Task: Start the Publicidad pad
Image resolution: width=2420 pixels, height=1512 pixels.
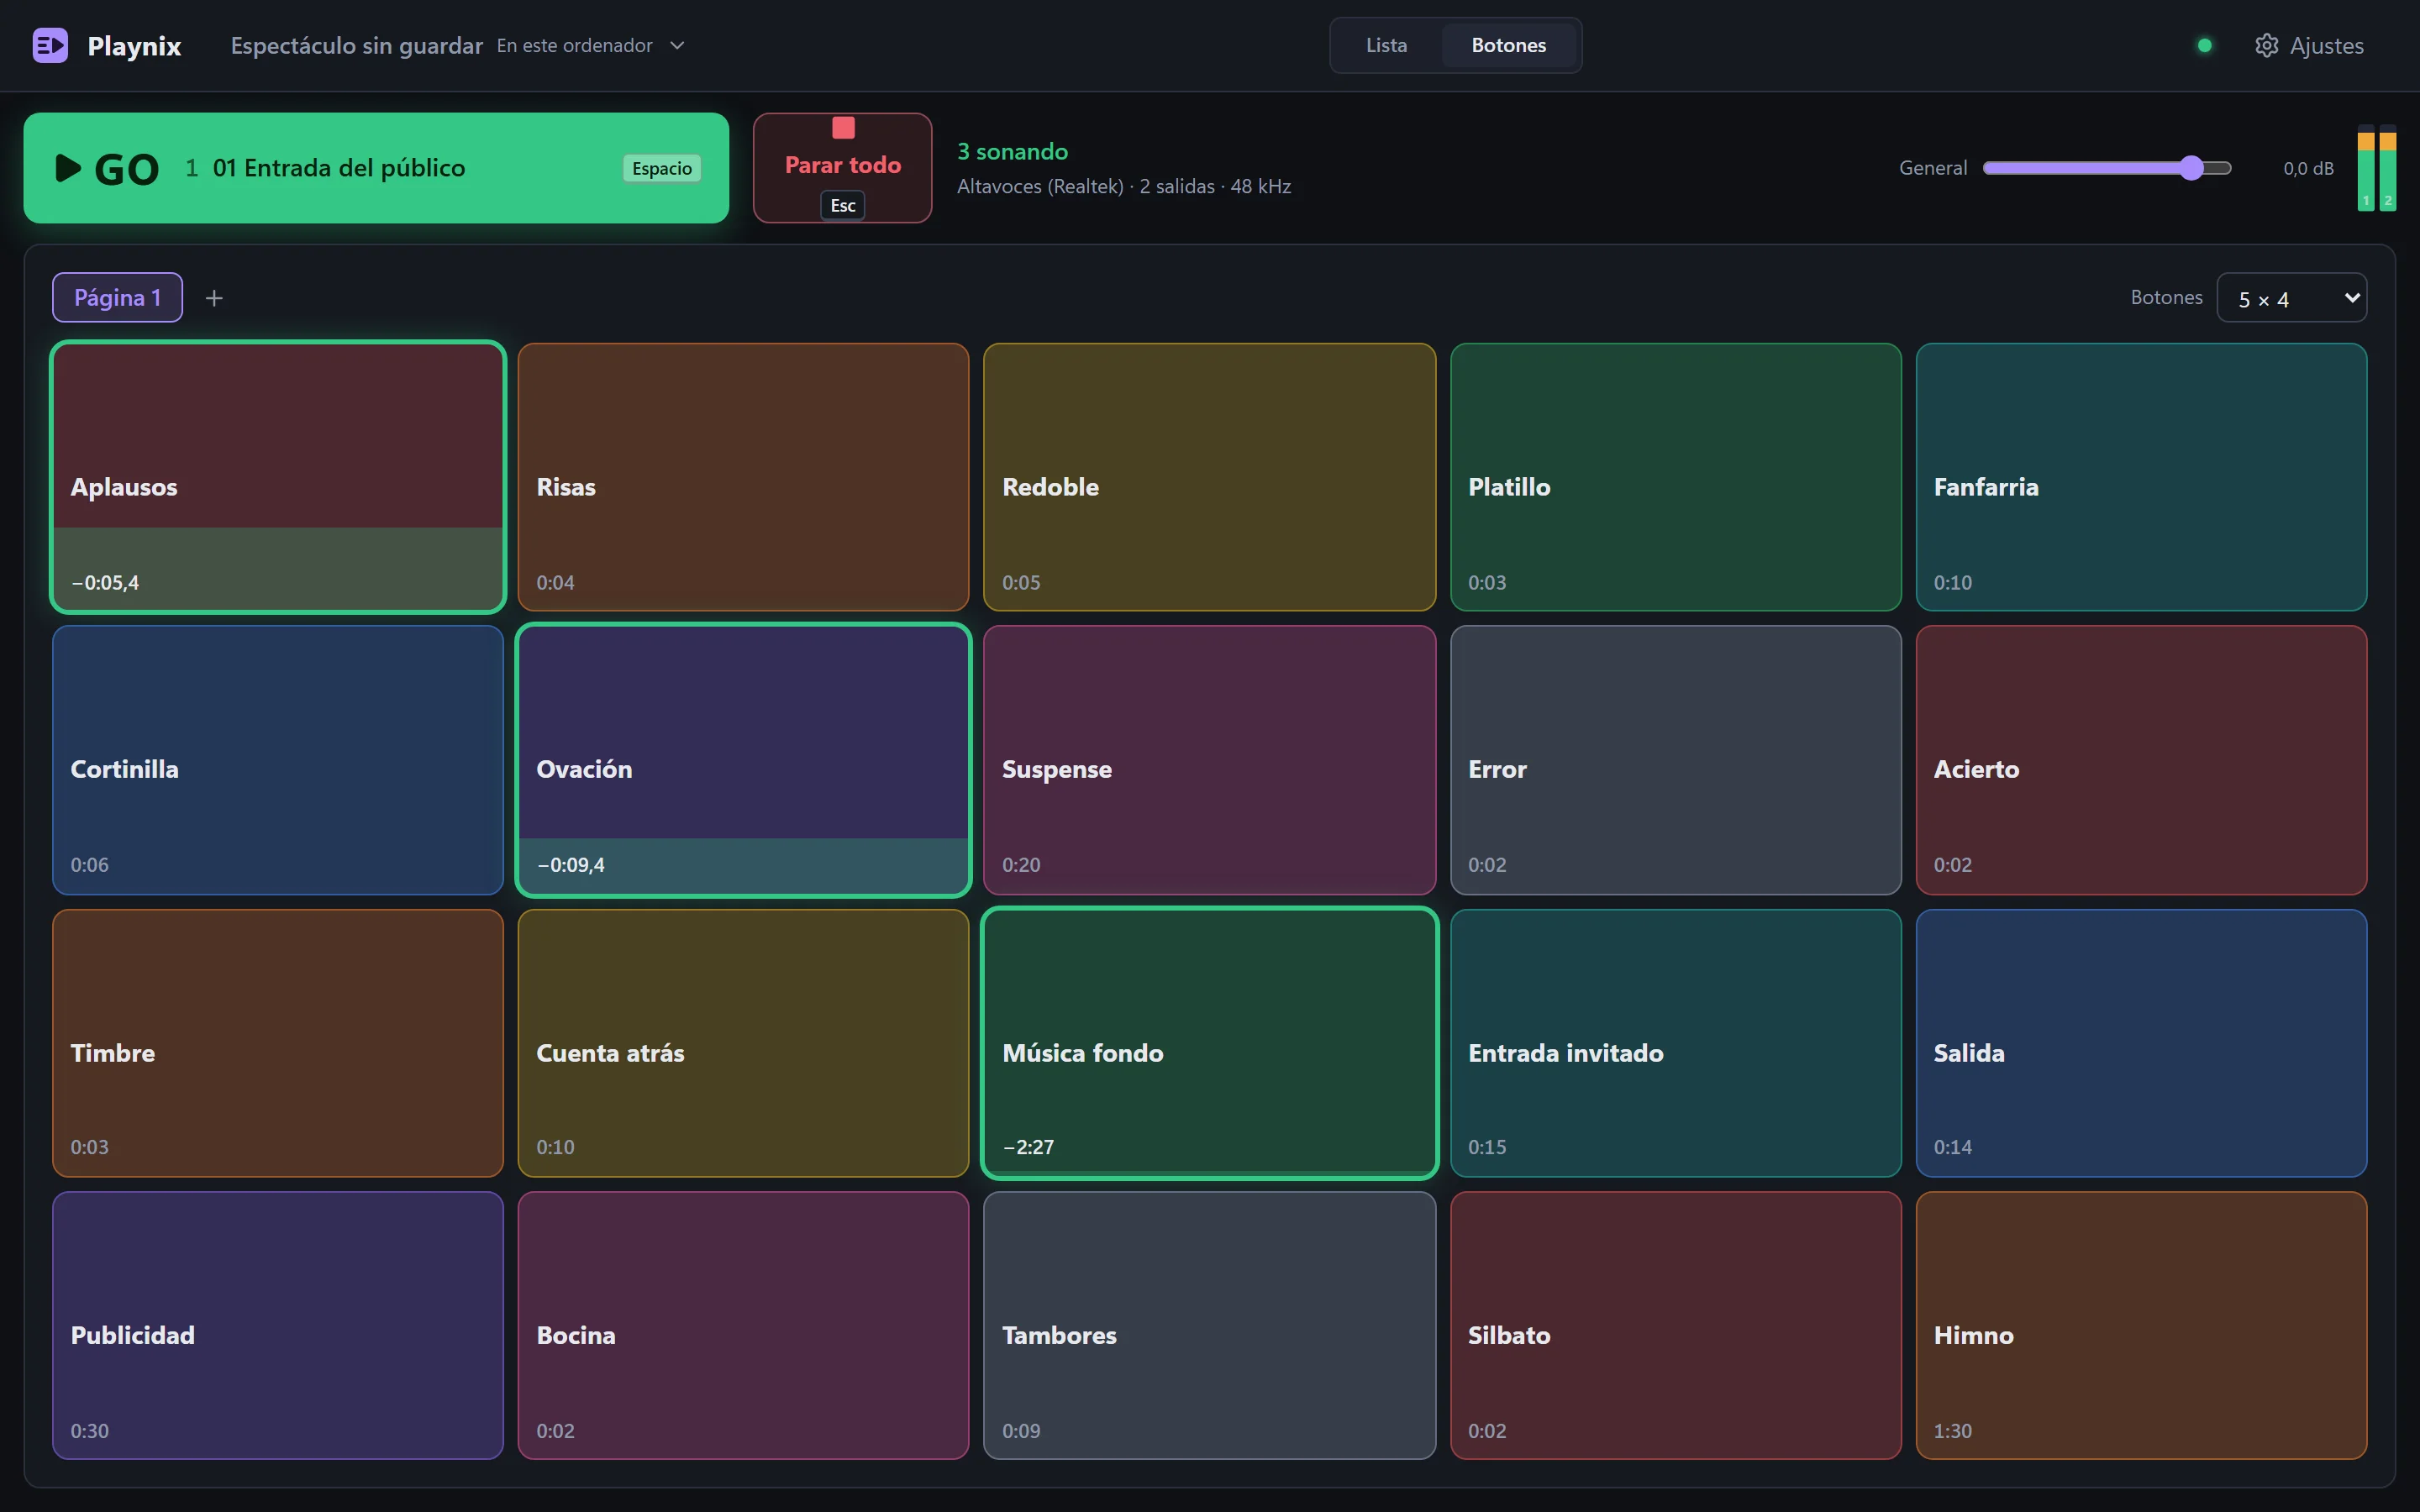Action: (278, 1325)
